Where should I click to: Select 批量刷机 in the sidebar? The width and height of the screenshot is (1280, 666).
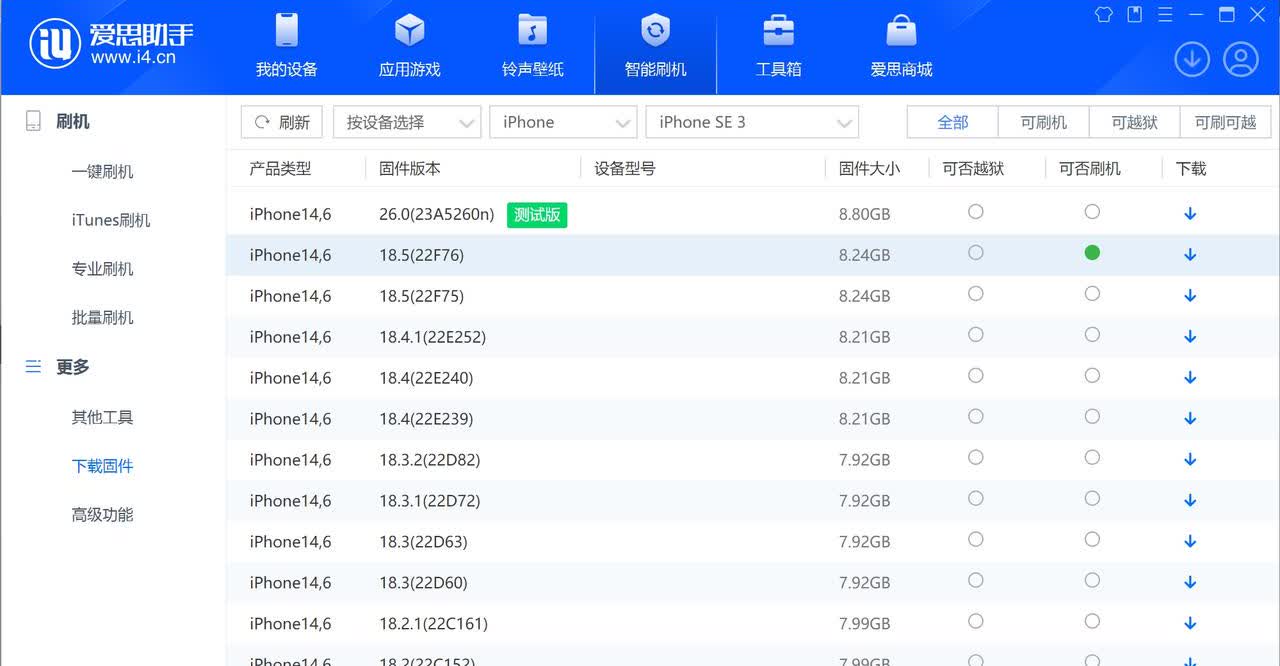[x=102, y=319]
